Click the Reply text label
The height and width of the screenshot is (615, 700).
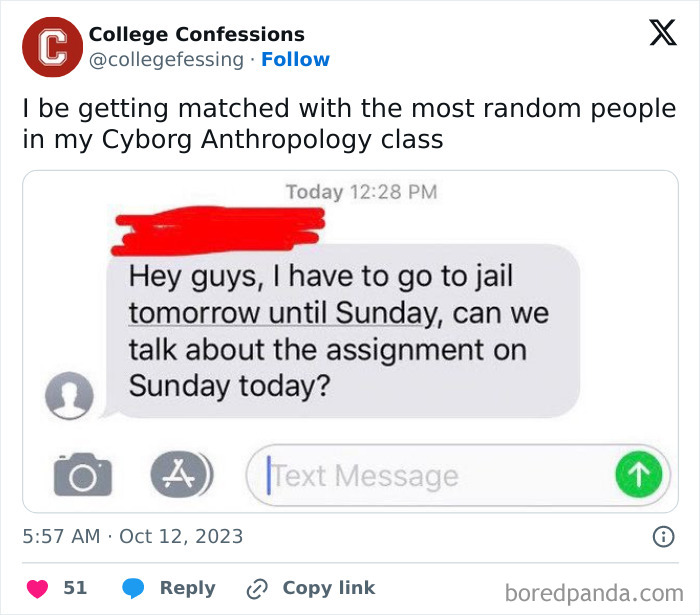click(187, 588)
